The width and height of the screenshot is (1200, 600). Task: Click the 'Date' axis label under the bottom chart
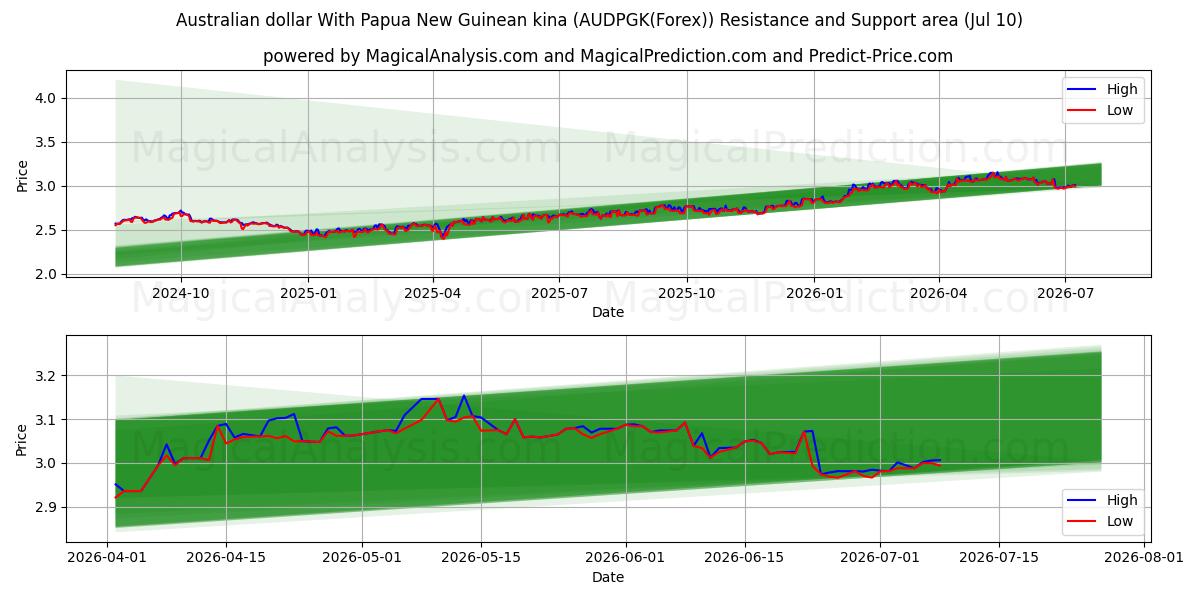pyautogui.click(x=608, y=577)
